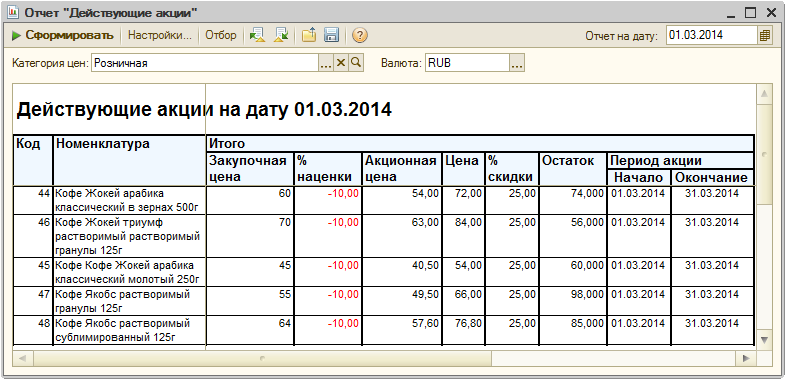This screenshot has height=379, width=785.
Task: Click the horizontal scrollbar right arrow
Action: 746,358
